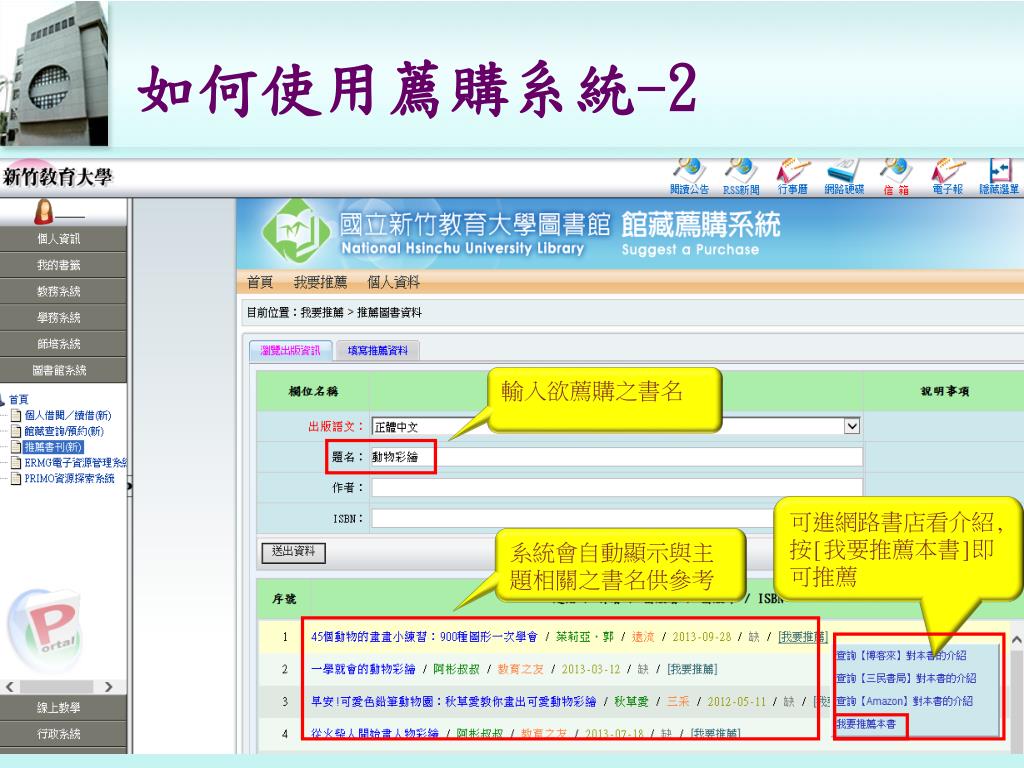Open the 電子報 newsletter icon

point(947,176)
